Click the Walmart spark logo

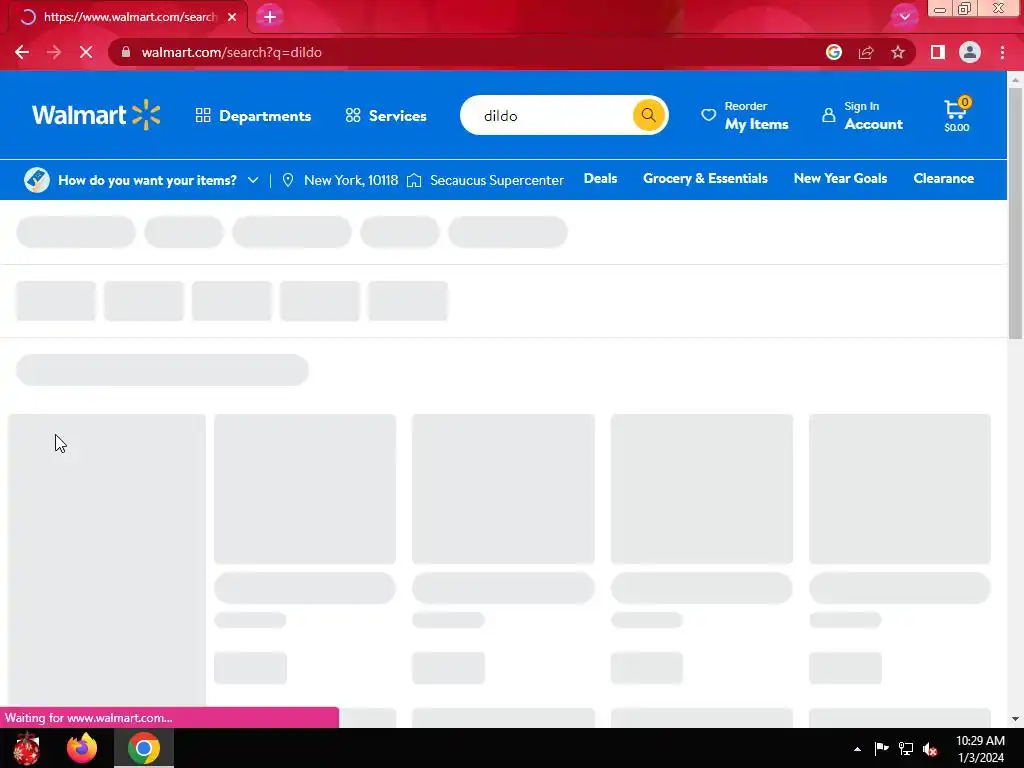(96, 115)
